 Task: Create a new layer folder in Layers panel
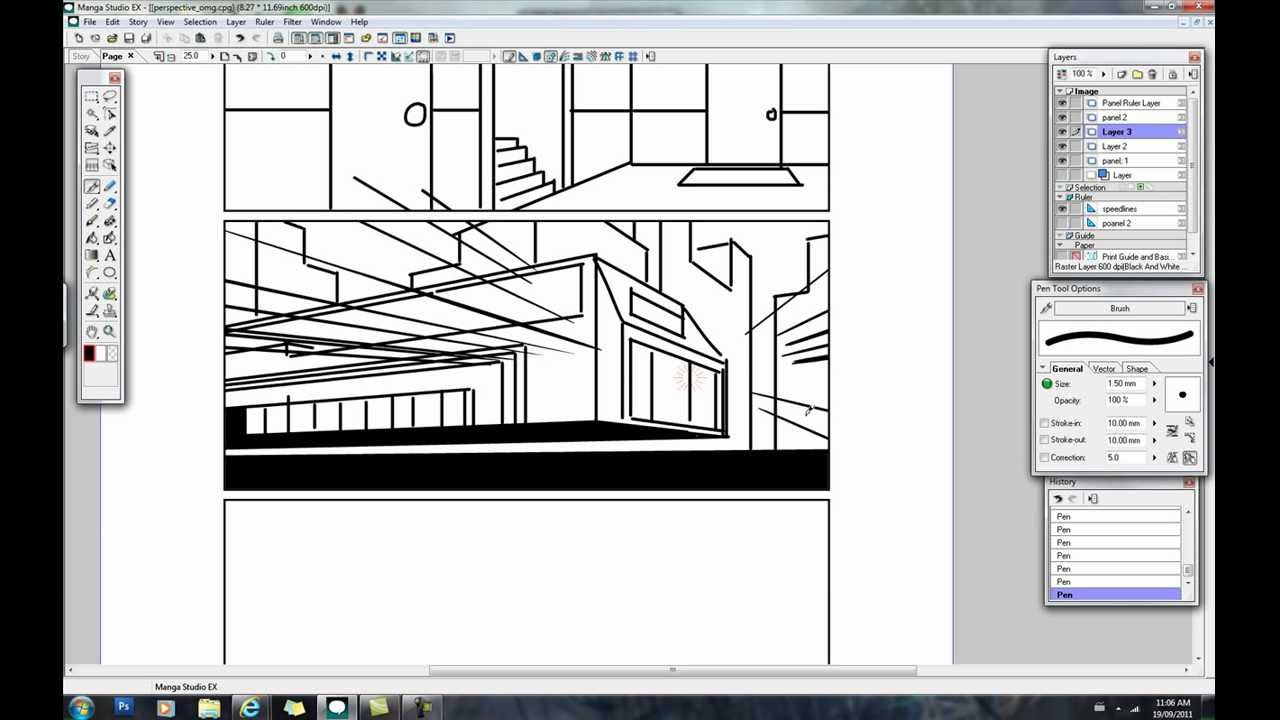click(1137, 74)
